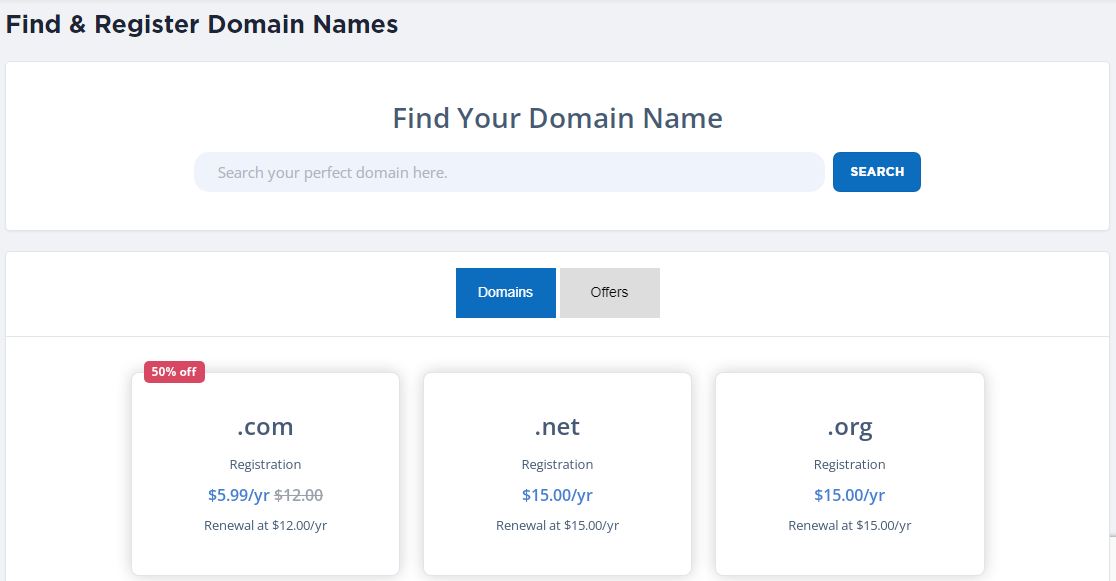Click the Registration label under .org
The width and height of the screenshot is (1116, 581).
[849, 464]
